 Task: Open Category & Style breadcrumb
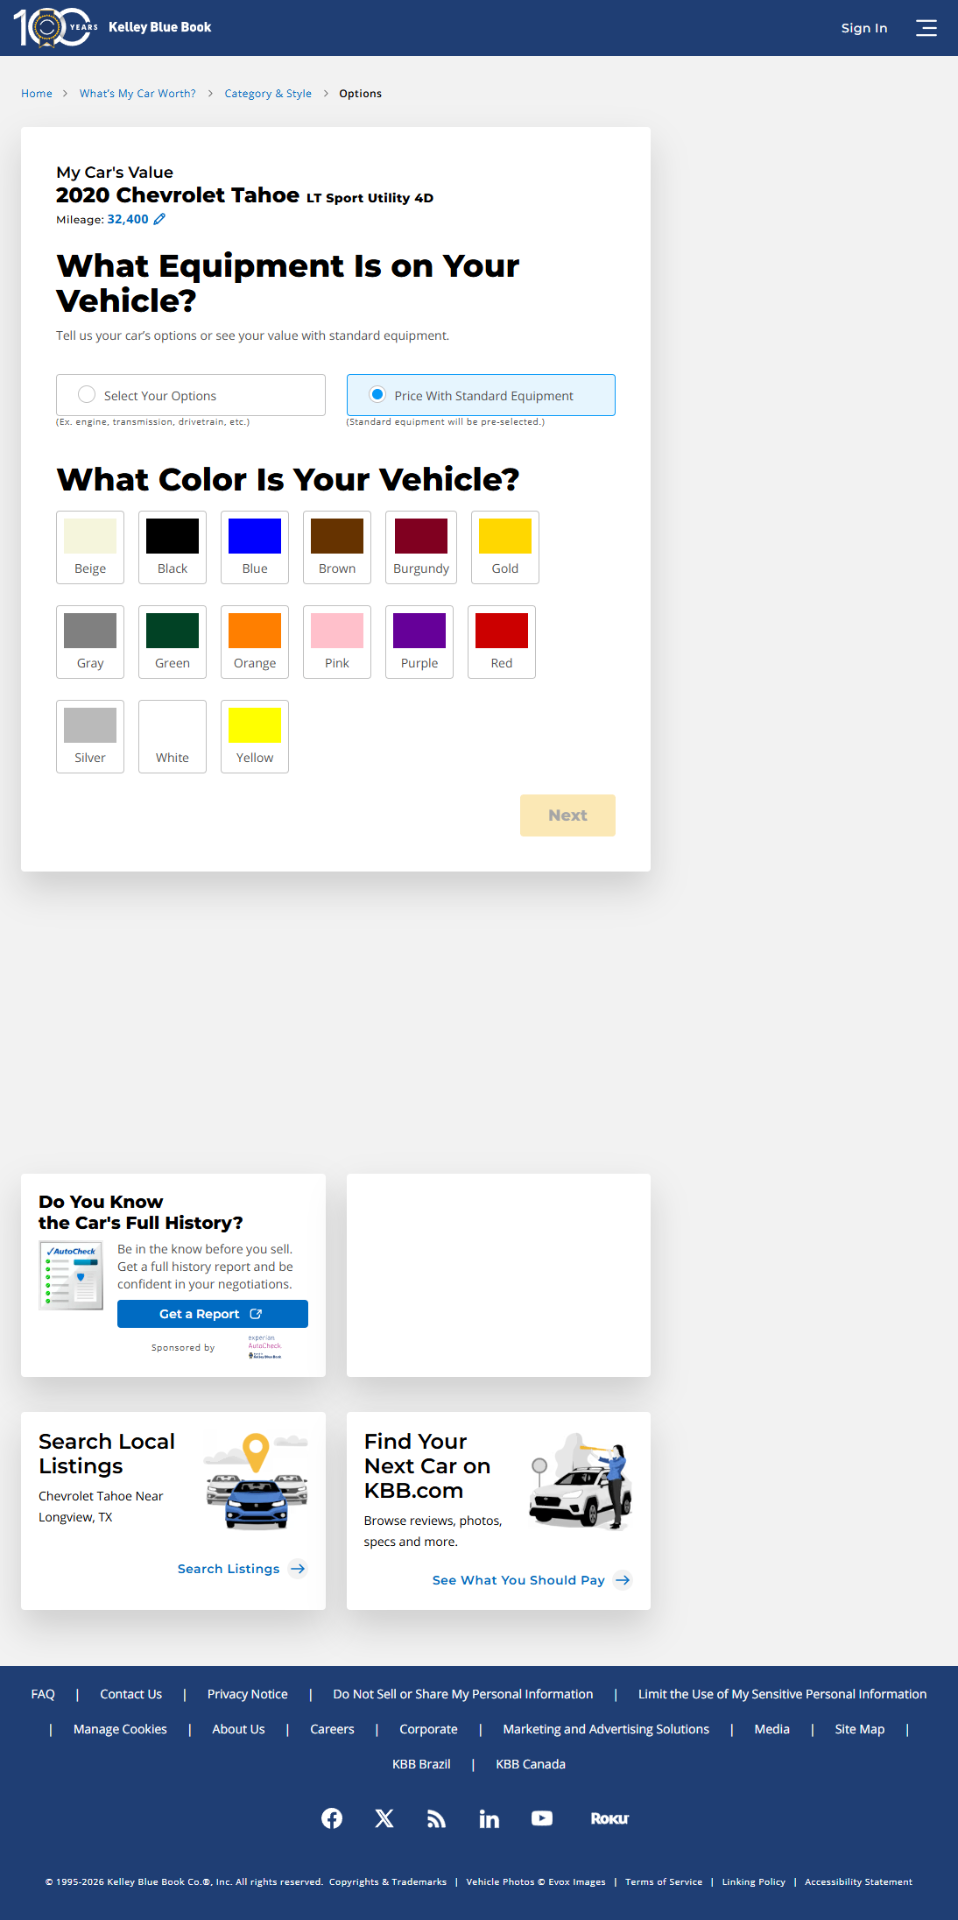point(268,93)
